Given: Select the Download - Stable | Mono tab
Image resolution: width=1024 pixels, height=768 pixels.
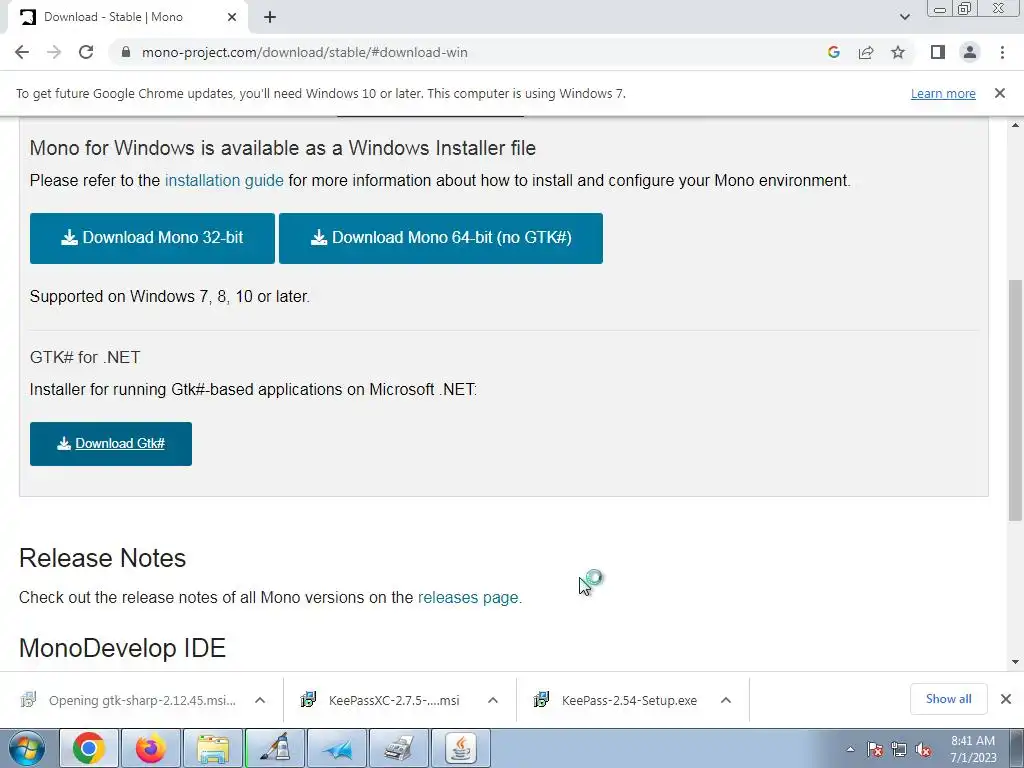Looking at the screenshot, I should point(127,17).
